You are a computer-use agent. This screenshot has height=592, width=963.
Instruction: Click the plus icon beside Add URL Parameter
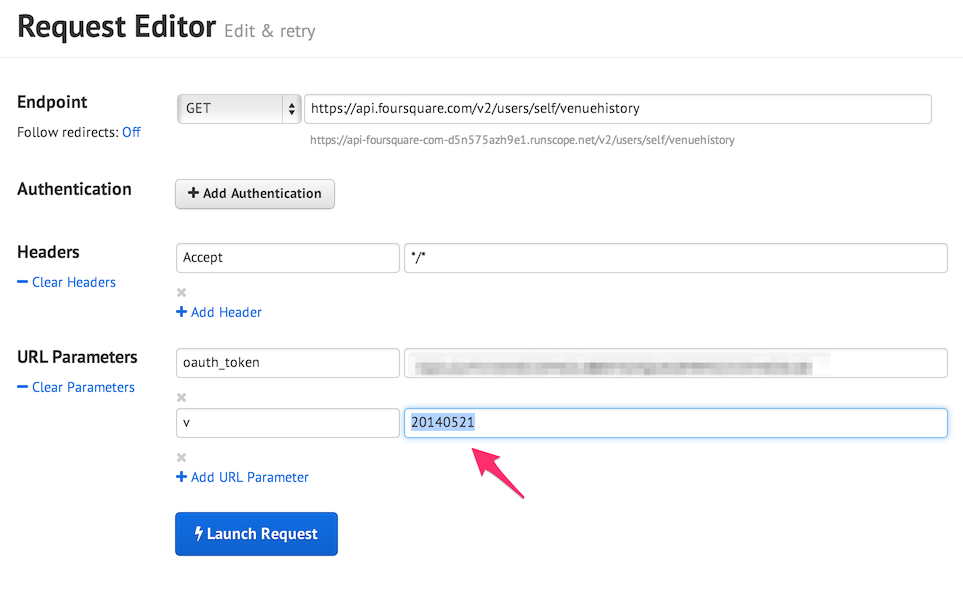point(182,477)
